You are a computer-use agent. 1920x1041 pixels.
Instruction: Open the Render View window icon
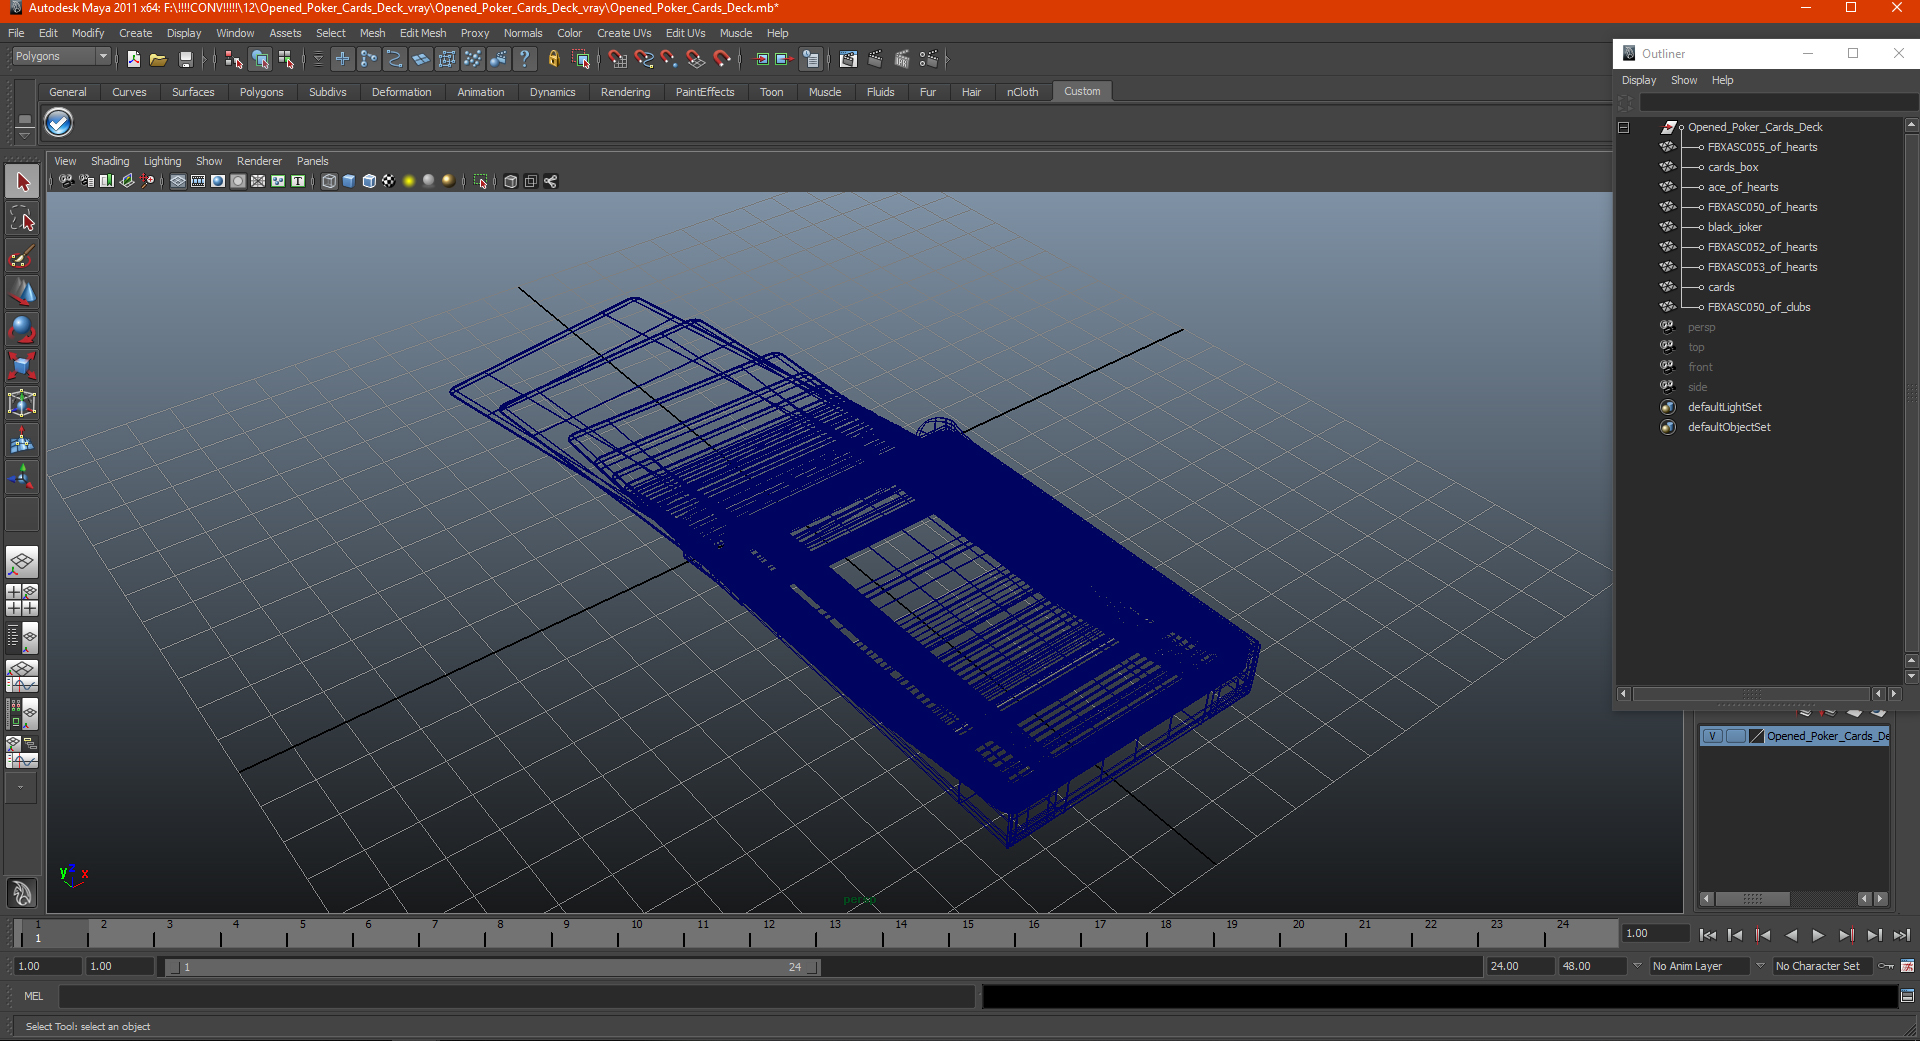(848, 59)
